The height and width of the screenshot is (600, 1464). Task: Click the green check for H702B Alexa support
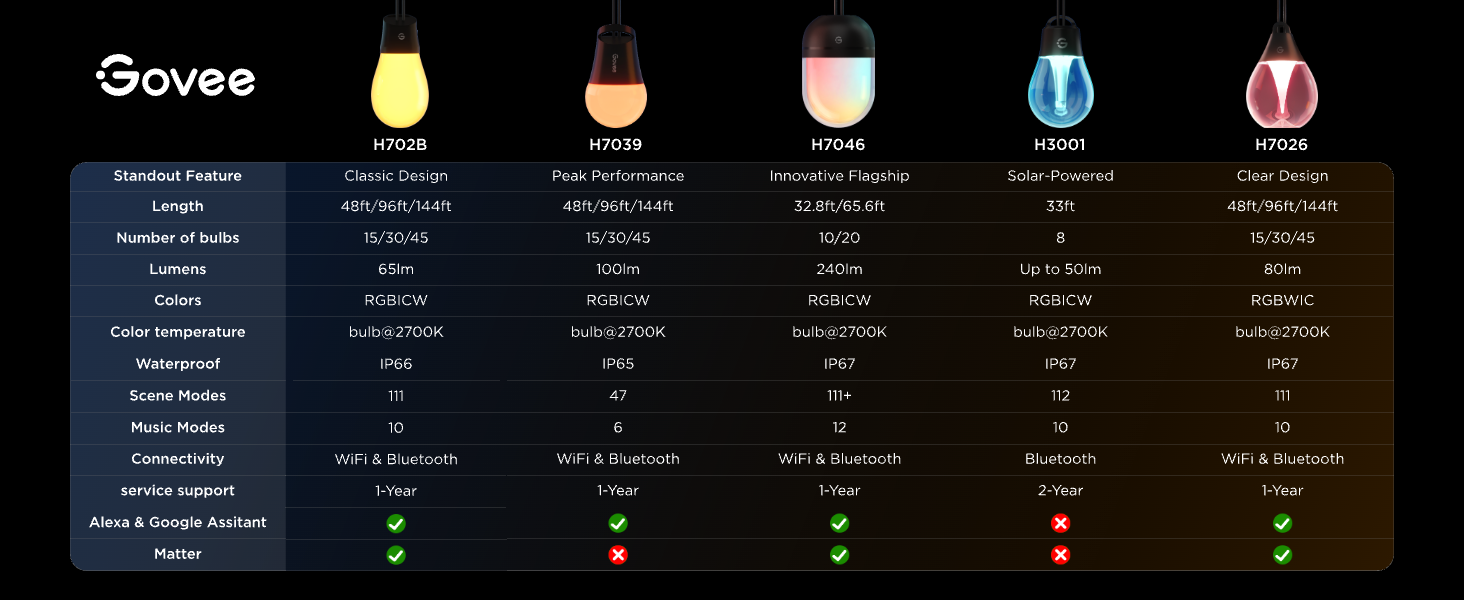pyautogui.click(x=396, y=523)
